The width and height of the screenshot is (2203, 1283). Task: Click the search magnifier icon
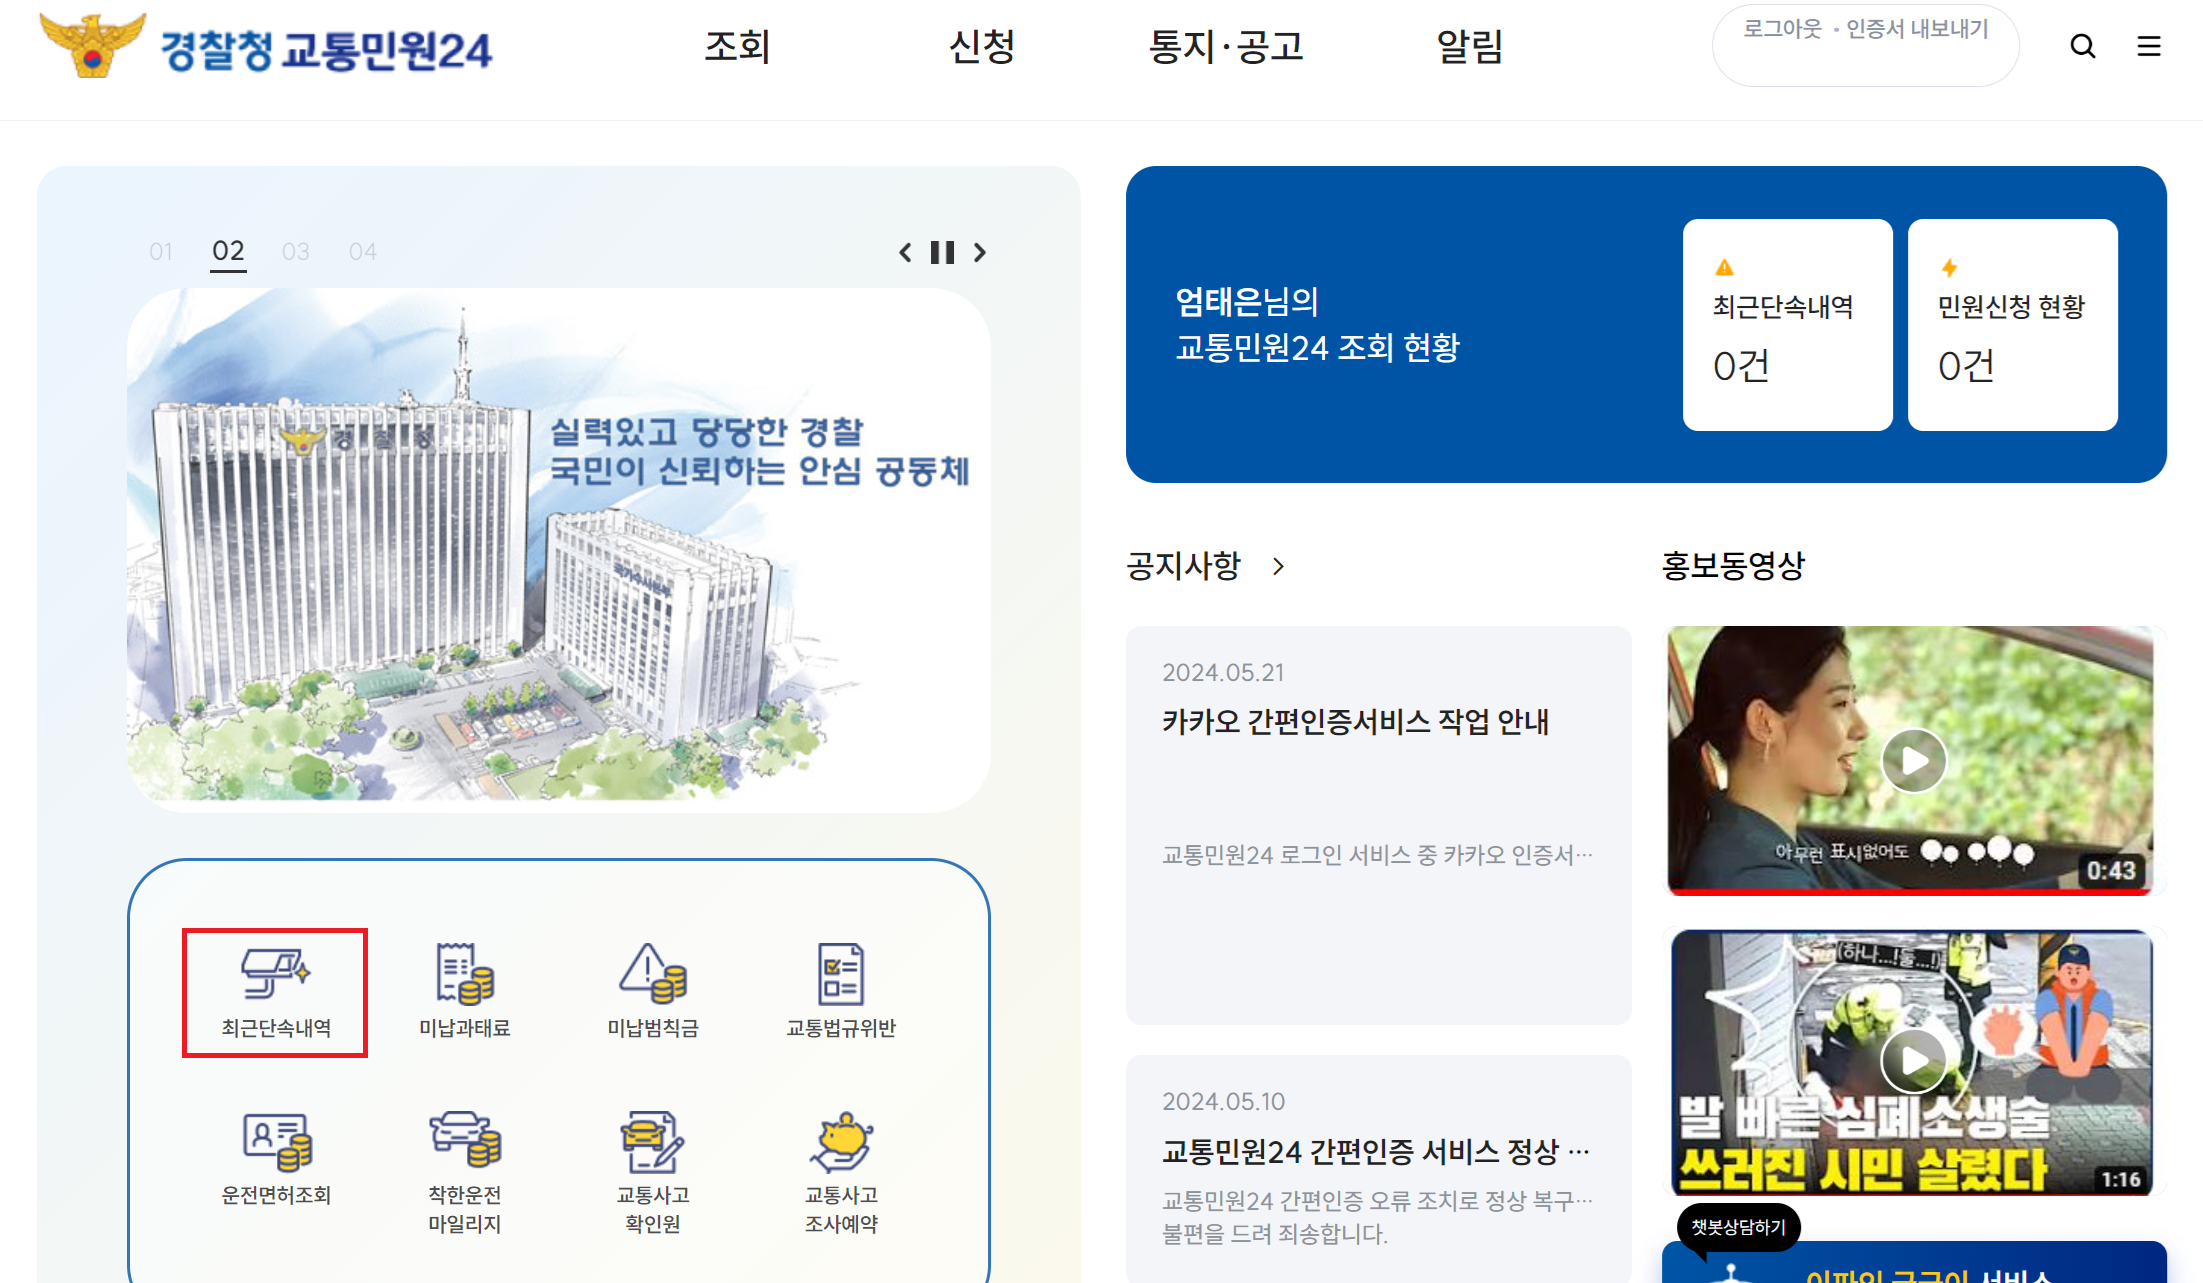(2082, 46)
